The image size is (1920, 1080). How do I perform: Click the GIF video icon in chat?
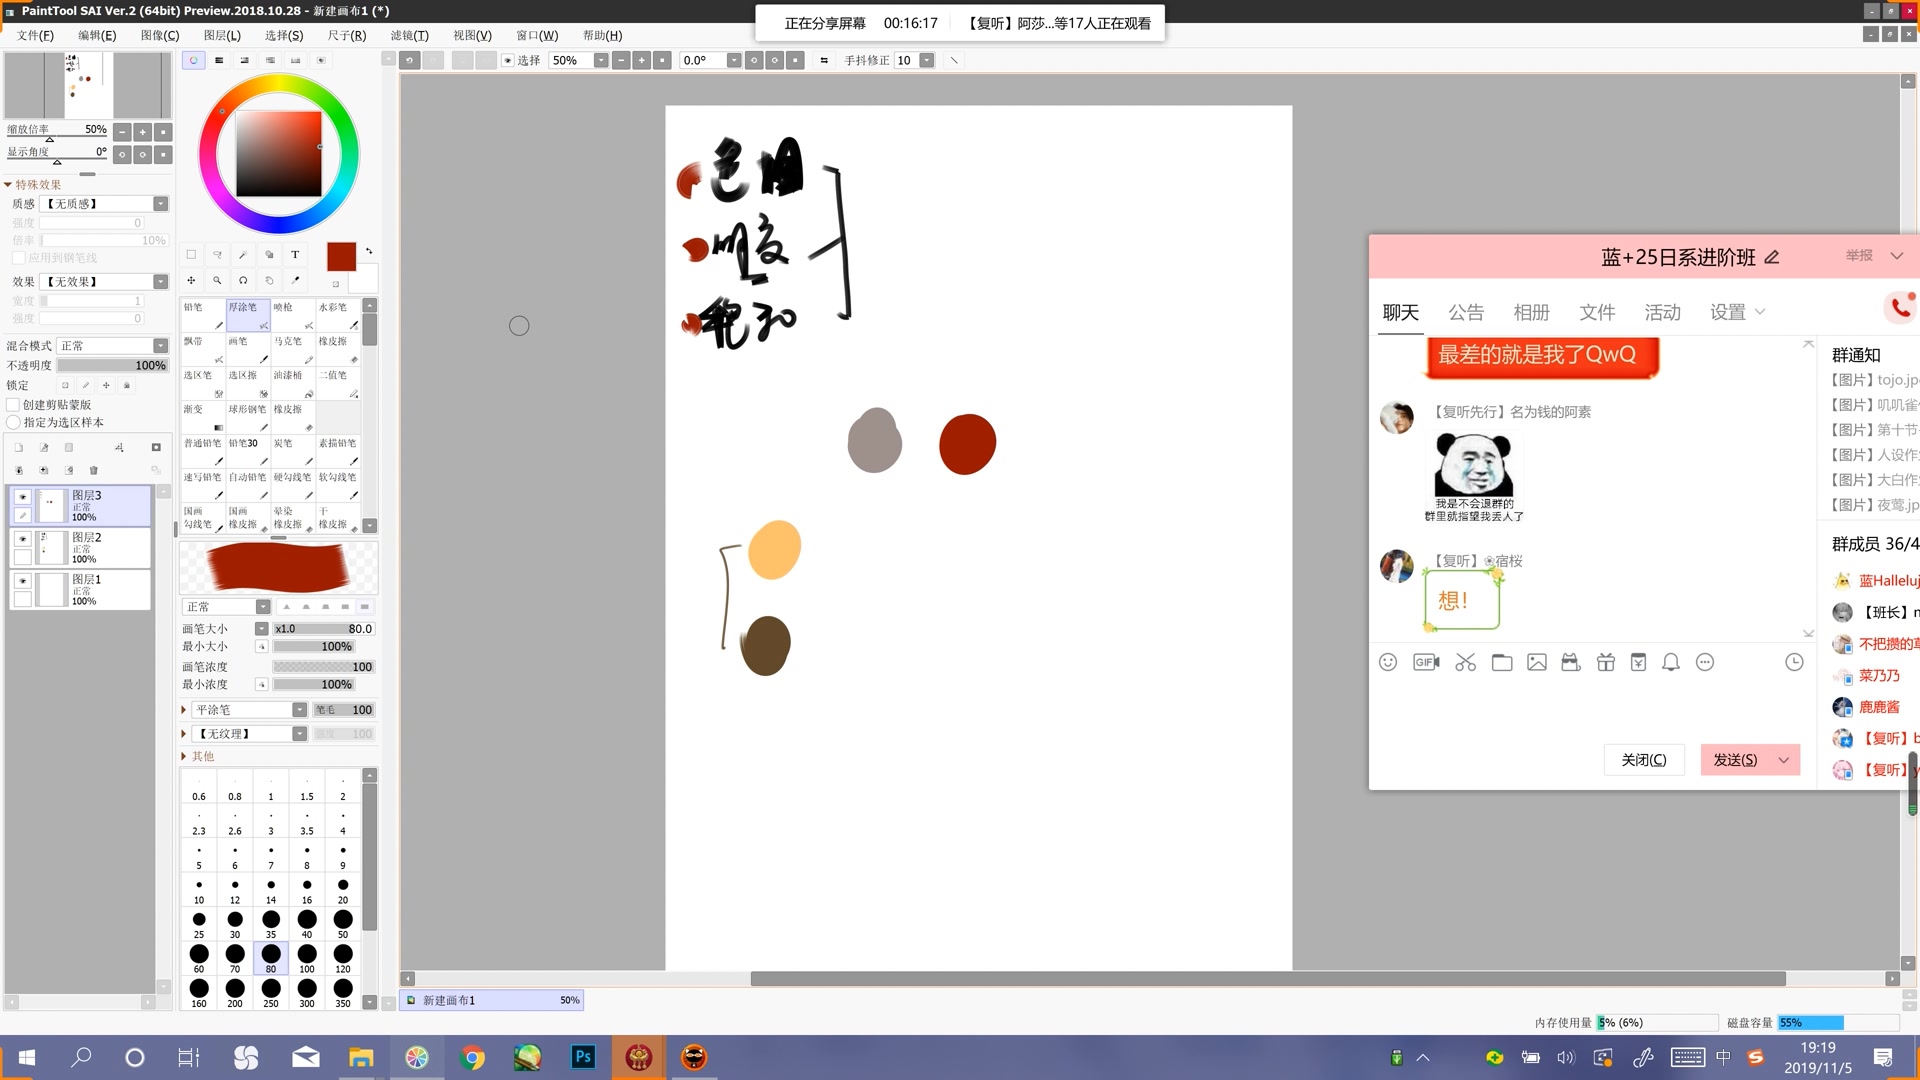click(1426, 662)
